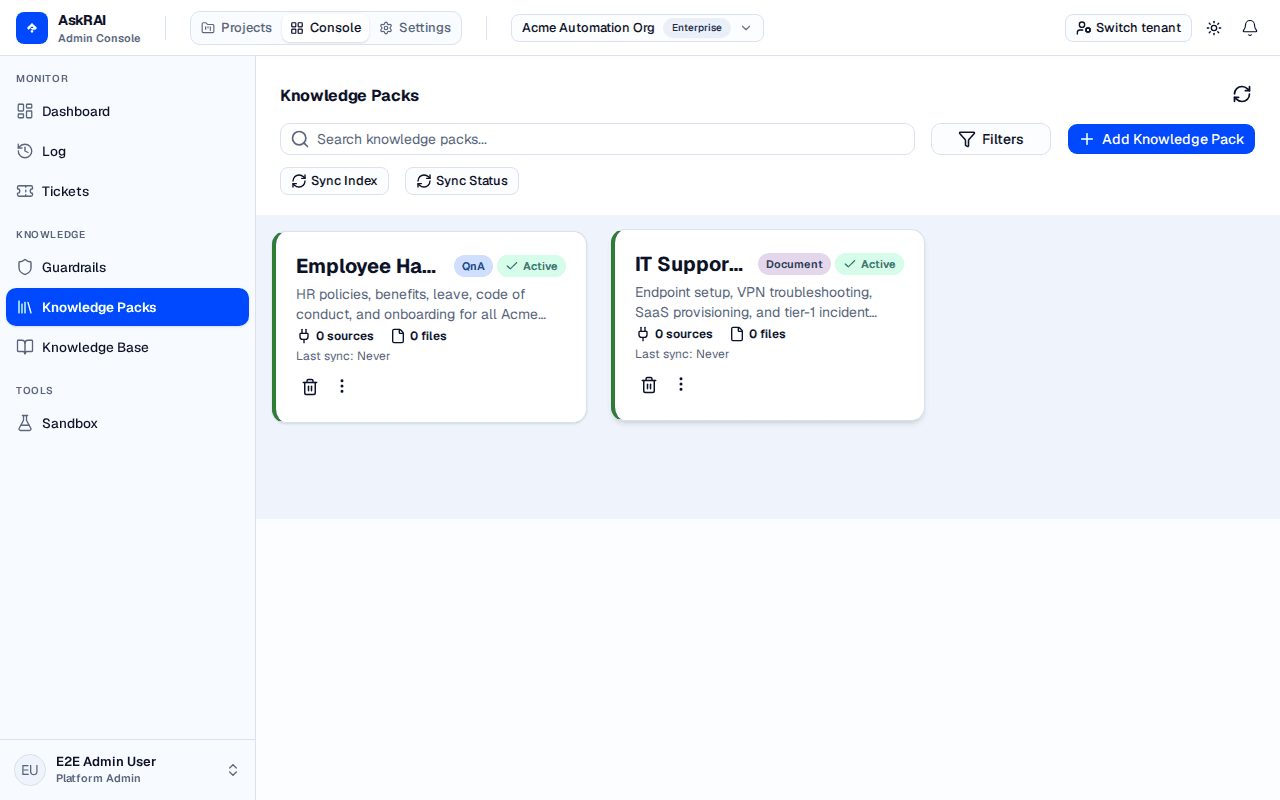Click '0 files' on Employee Handbook card
Screen dimensions: 1280x800
[x=419, y=336]
